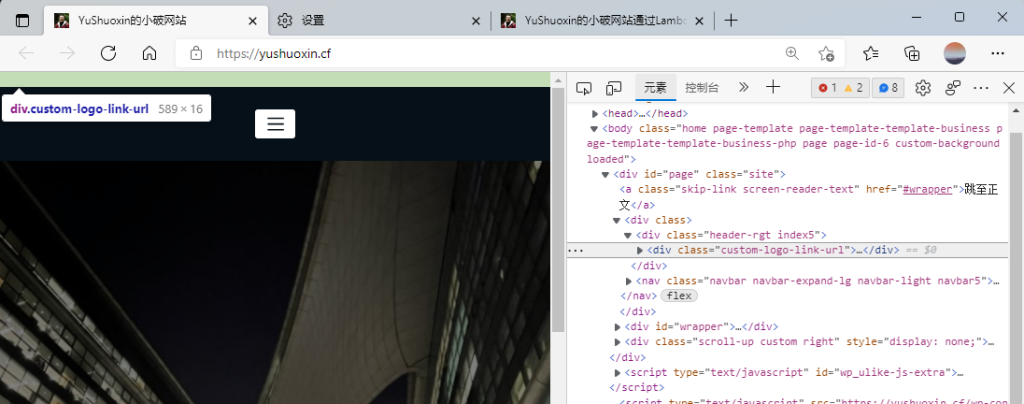Click the address bar URL field
1024x404 pixels.
tap(480, 53)
